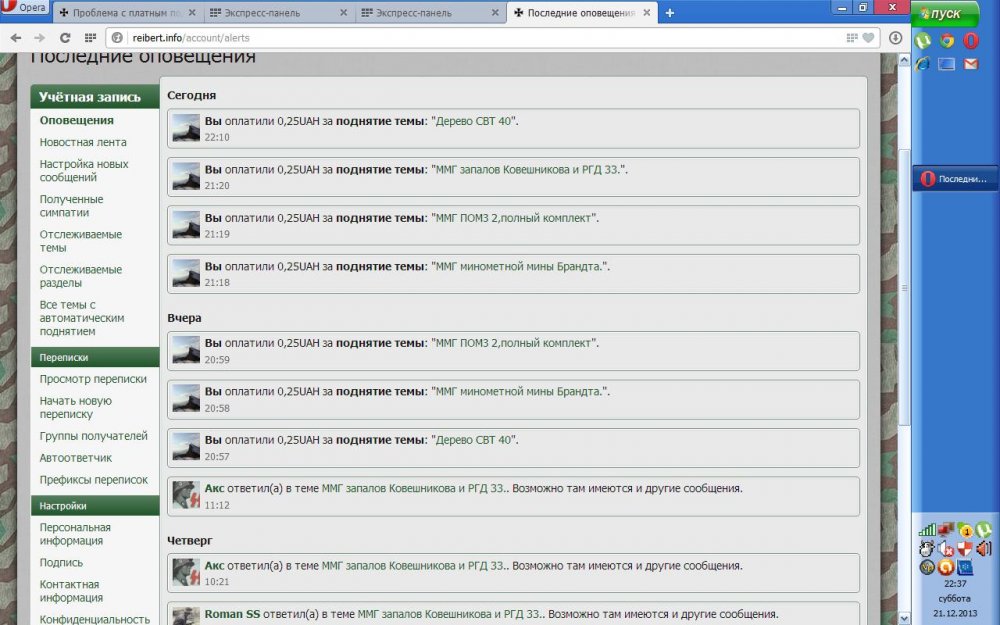1000x625 pixels.
Task: Open user Акс profile in 11:12 alert
Action: pos(214,489)
